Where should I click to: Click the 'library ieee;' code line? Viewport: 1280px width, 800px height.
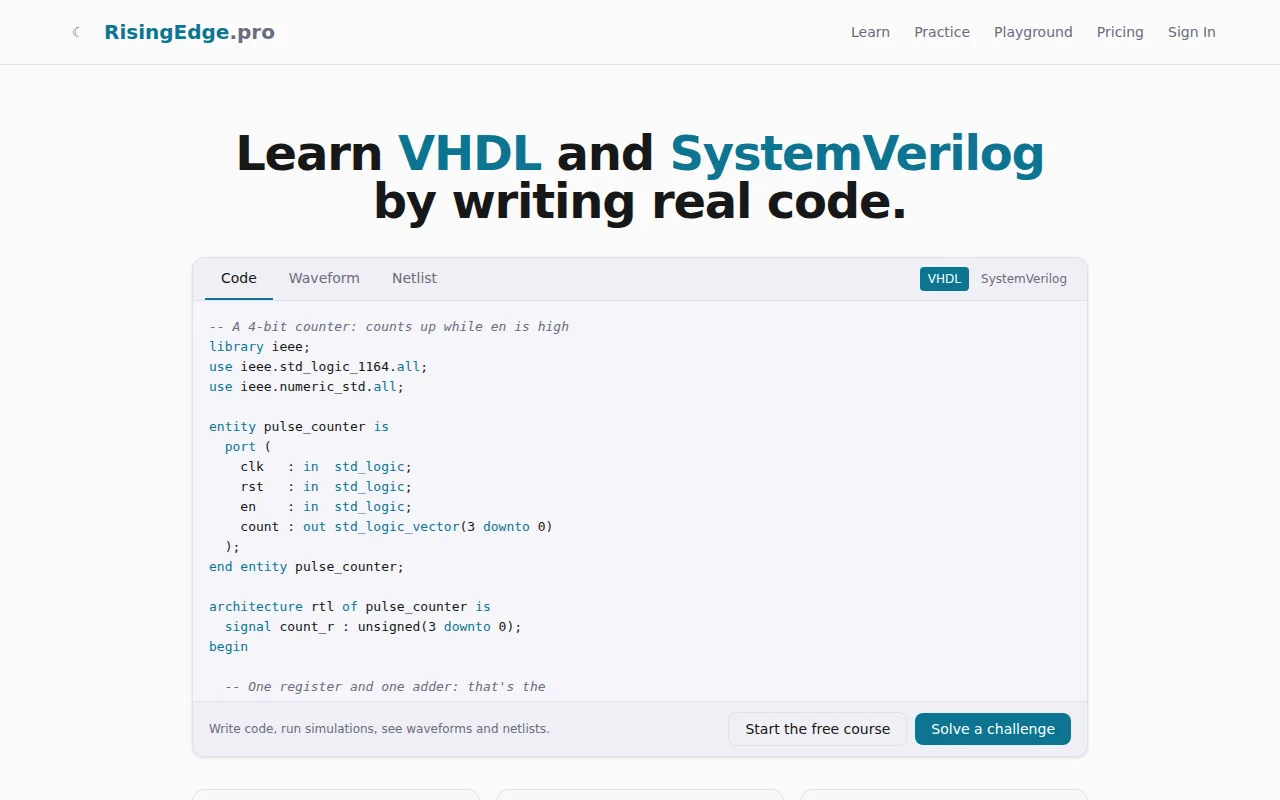[x=260, y=347]
